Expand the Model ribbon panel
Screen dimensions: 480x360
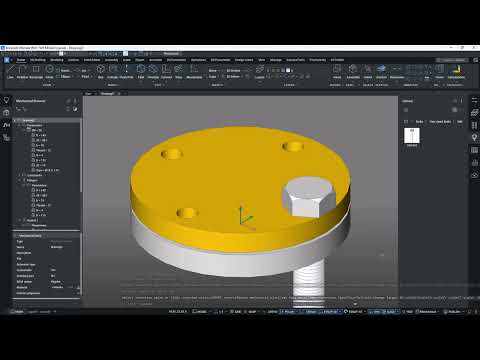[113, 85]
